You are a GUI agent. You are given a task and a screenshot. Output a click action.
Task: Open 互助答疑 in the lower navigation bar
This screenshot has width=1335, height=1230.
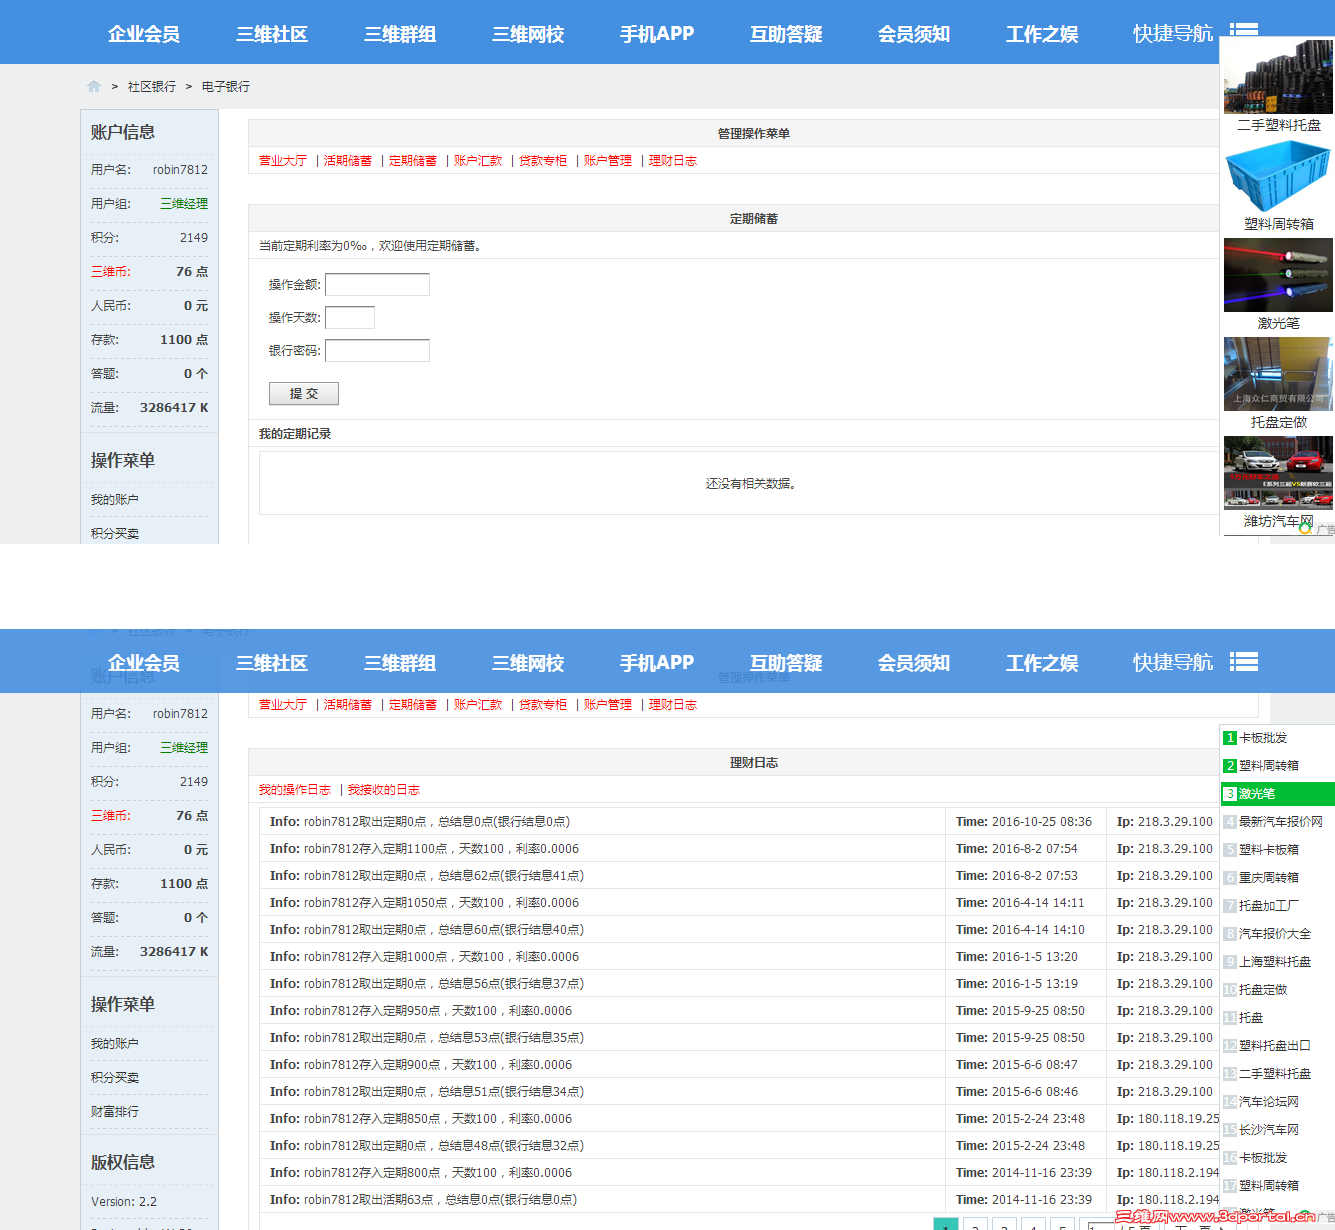click(786, 663)
